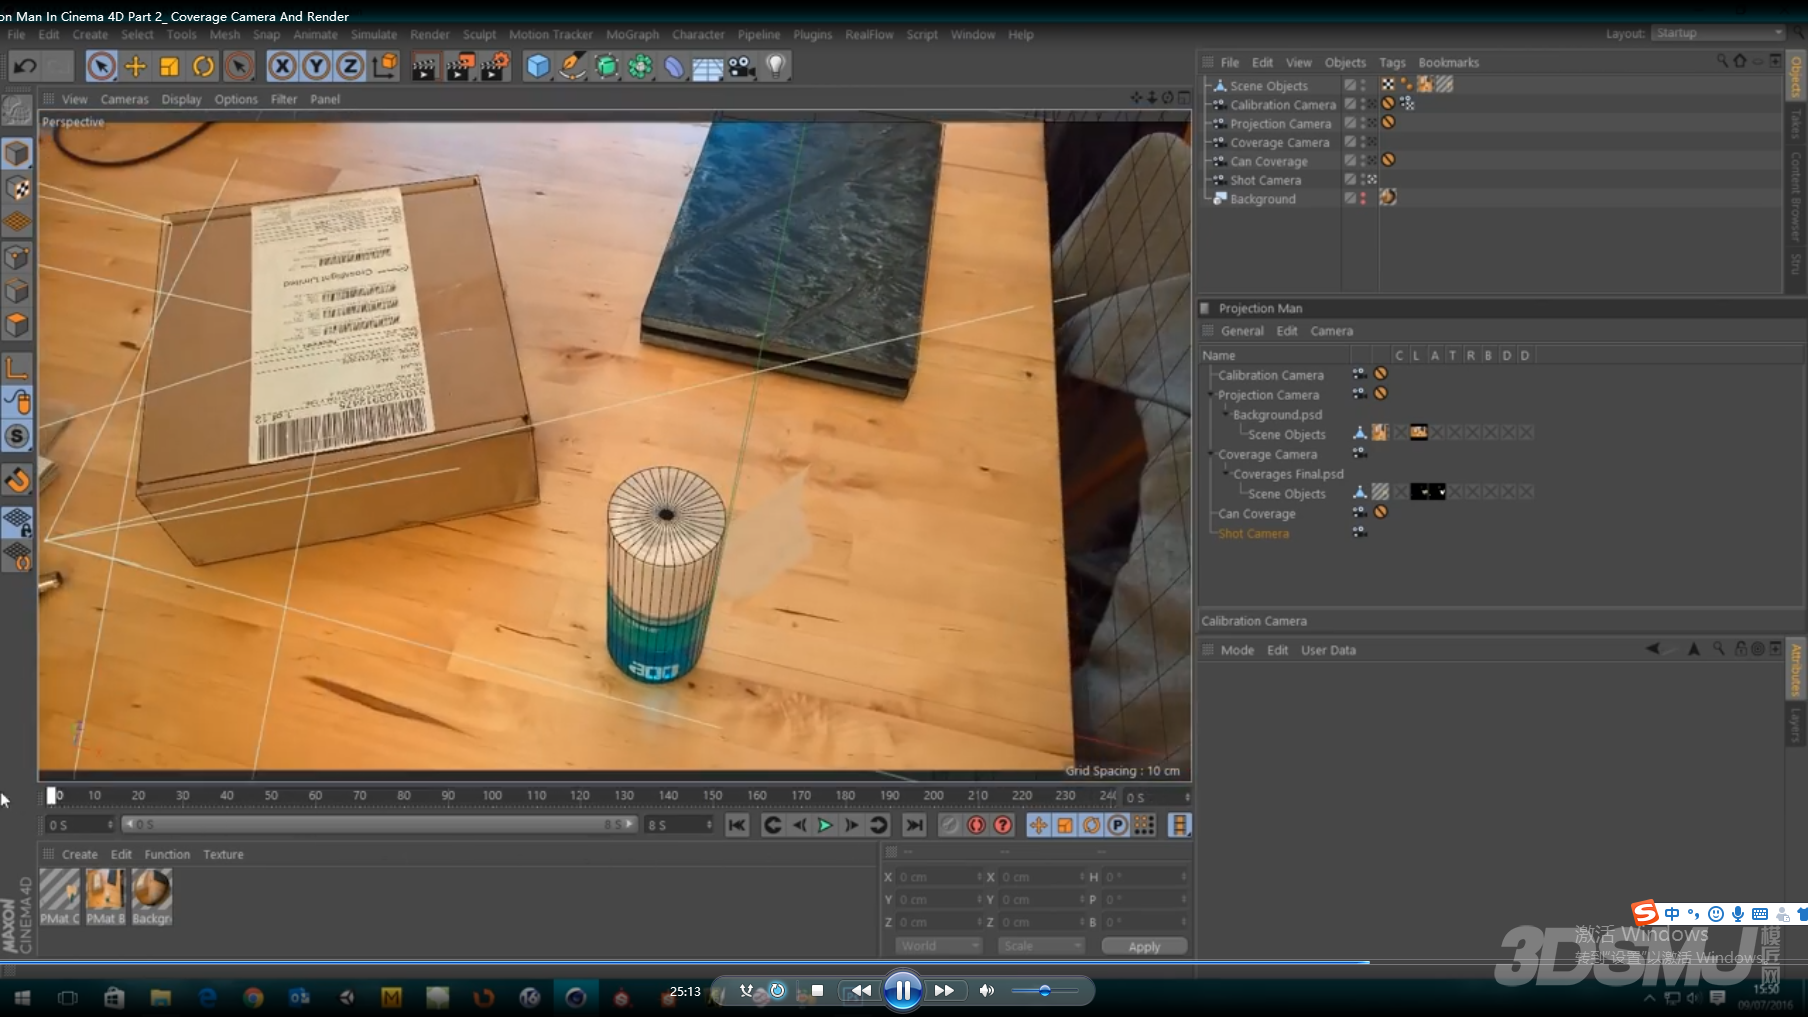This screenshot has height=1017, width=1808.
Task: Open the Motion Tracker menu
Action: (x=551, y=34)
